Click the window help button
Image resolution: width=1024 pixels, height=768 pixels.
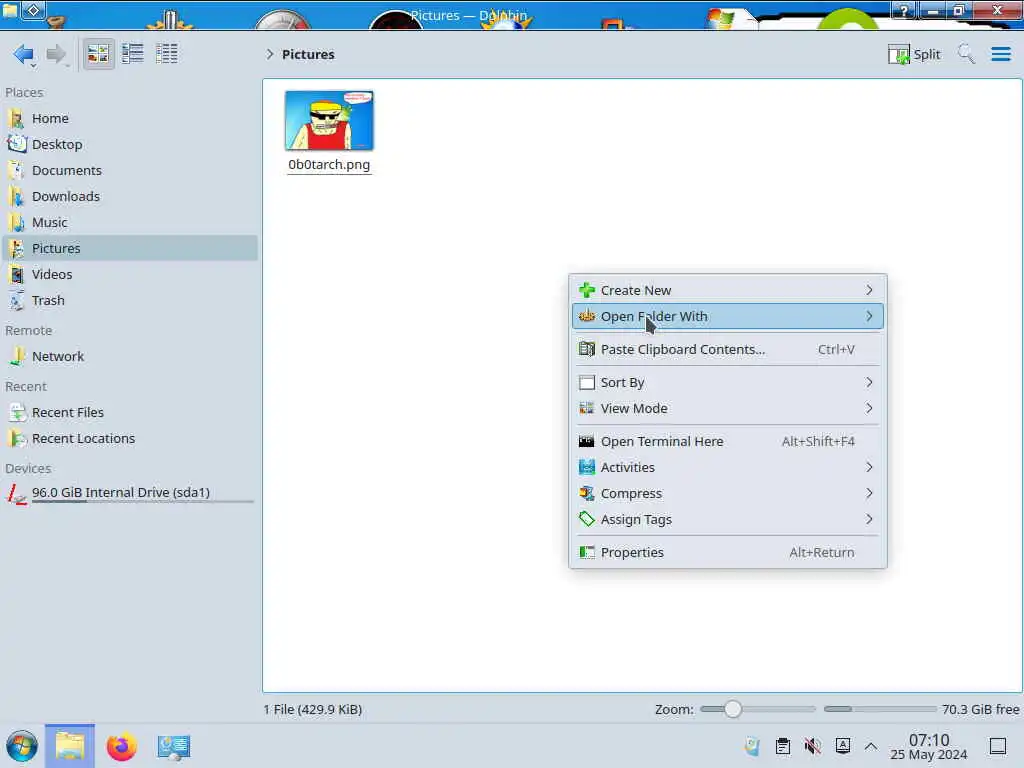tap(904, 10)
